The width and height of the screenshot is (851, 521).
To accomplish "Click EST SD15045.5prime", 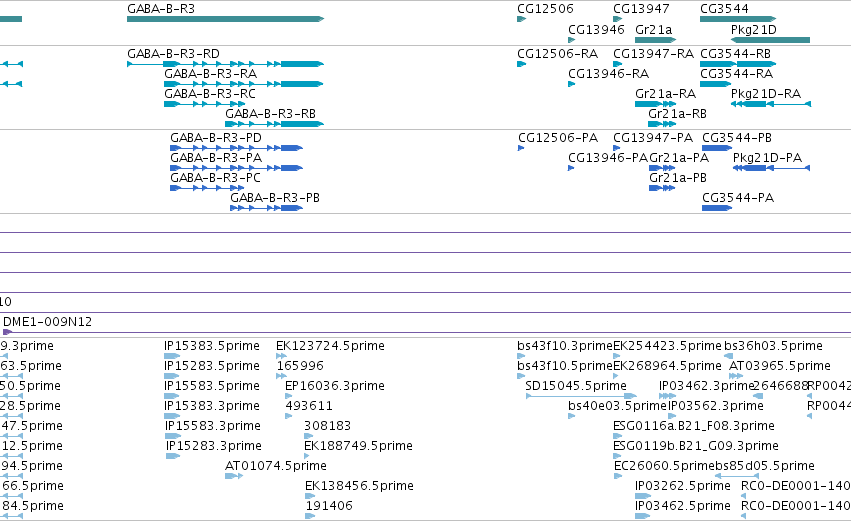I will tap(581, 396).
